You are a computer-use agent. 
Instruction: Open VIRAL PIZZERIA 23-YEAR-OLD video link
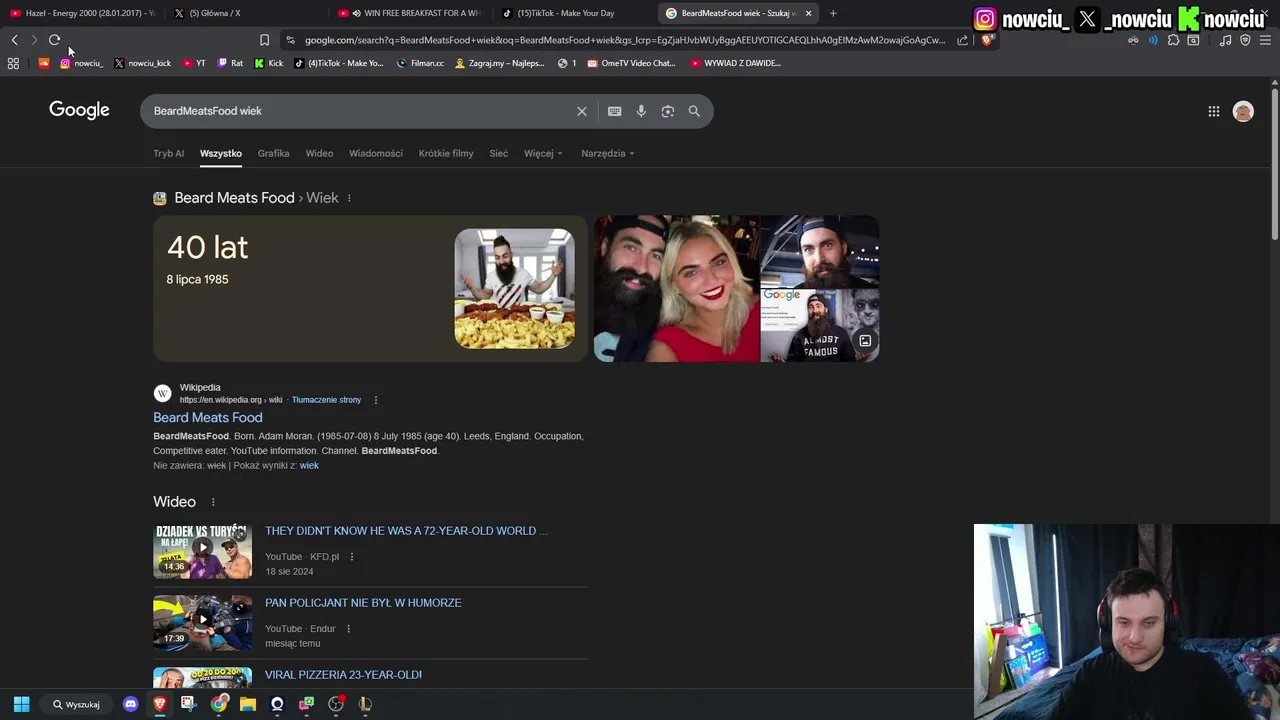click(x=343, y=675)
